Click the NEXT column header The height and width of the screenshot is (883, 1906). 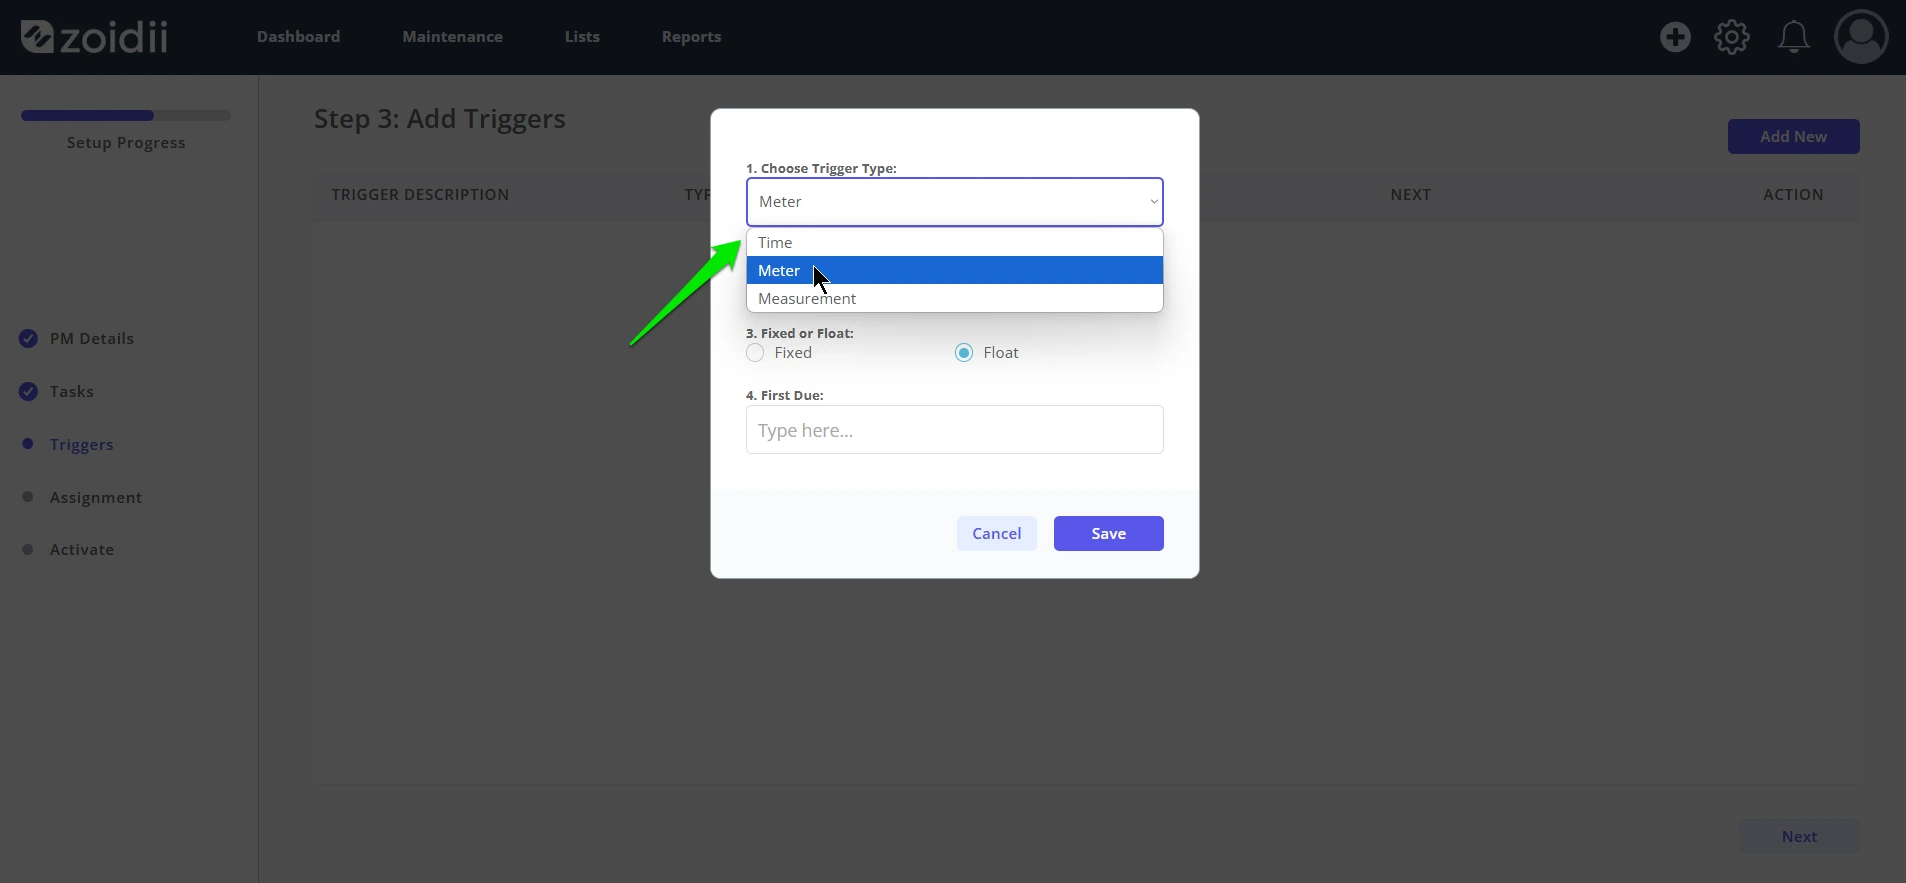tap(1410, 195)
